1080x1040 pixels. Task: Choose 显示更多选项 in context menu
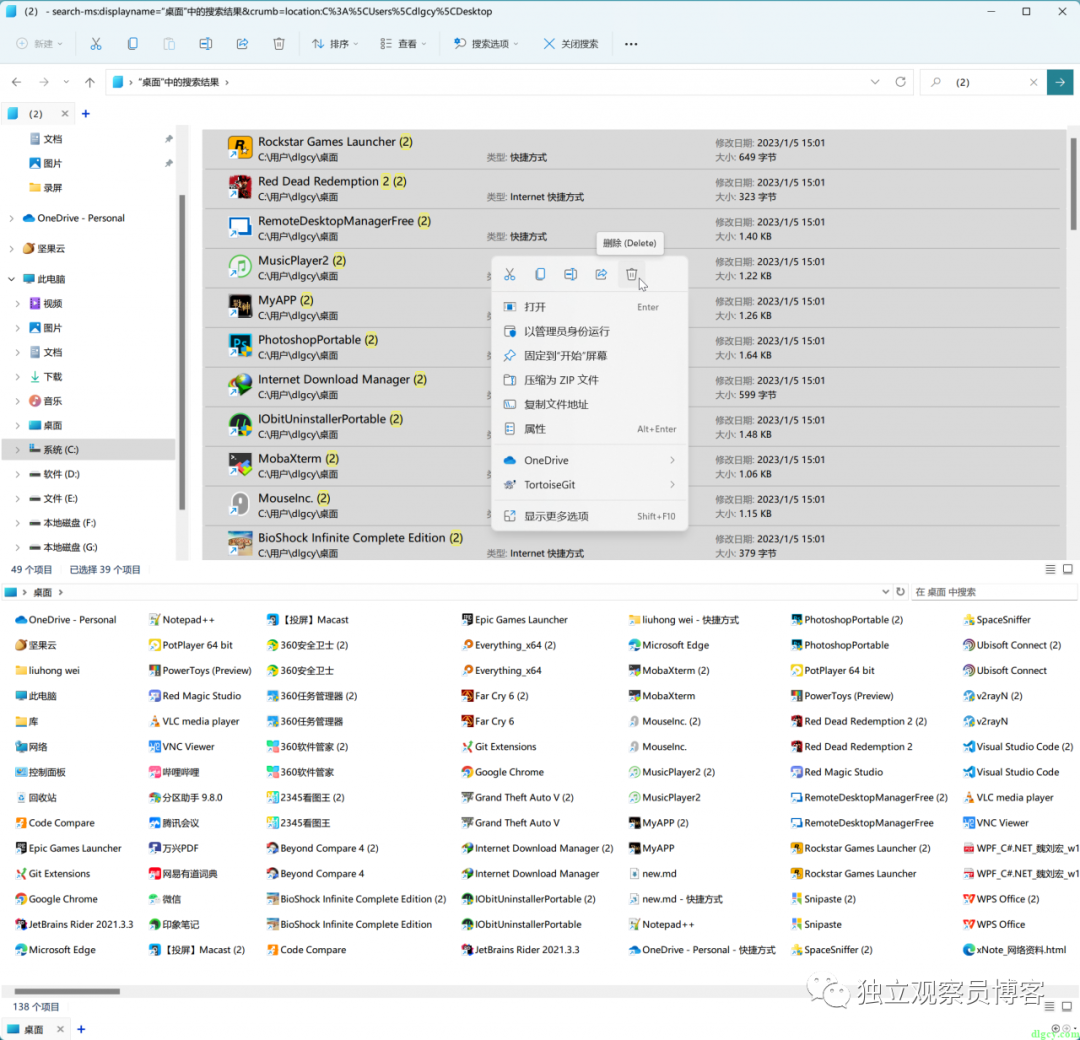pyautogui.click(x=590, y=516)
